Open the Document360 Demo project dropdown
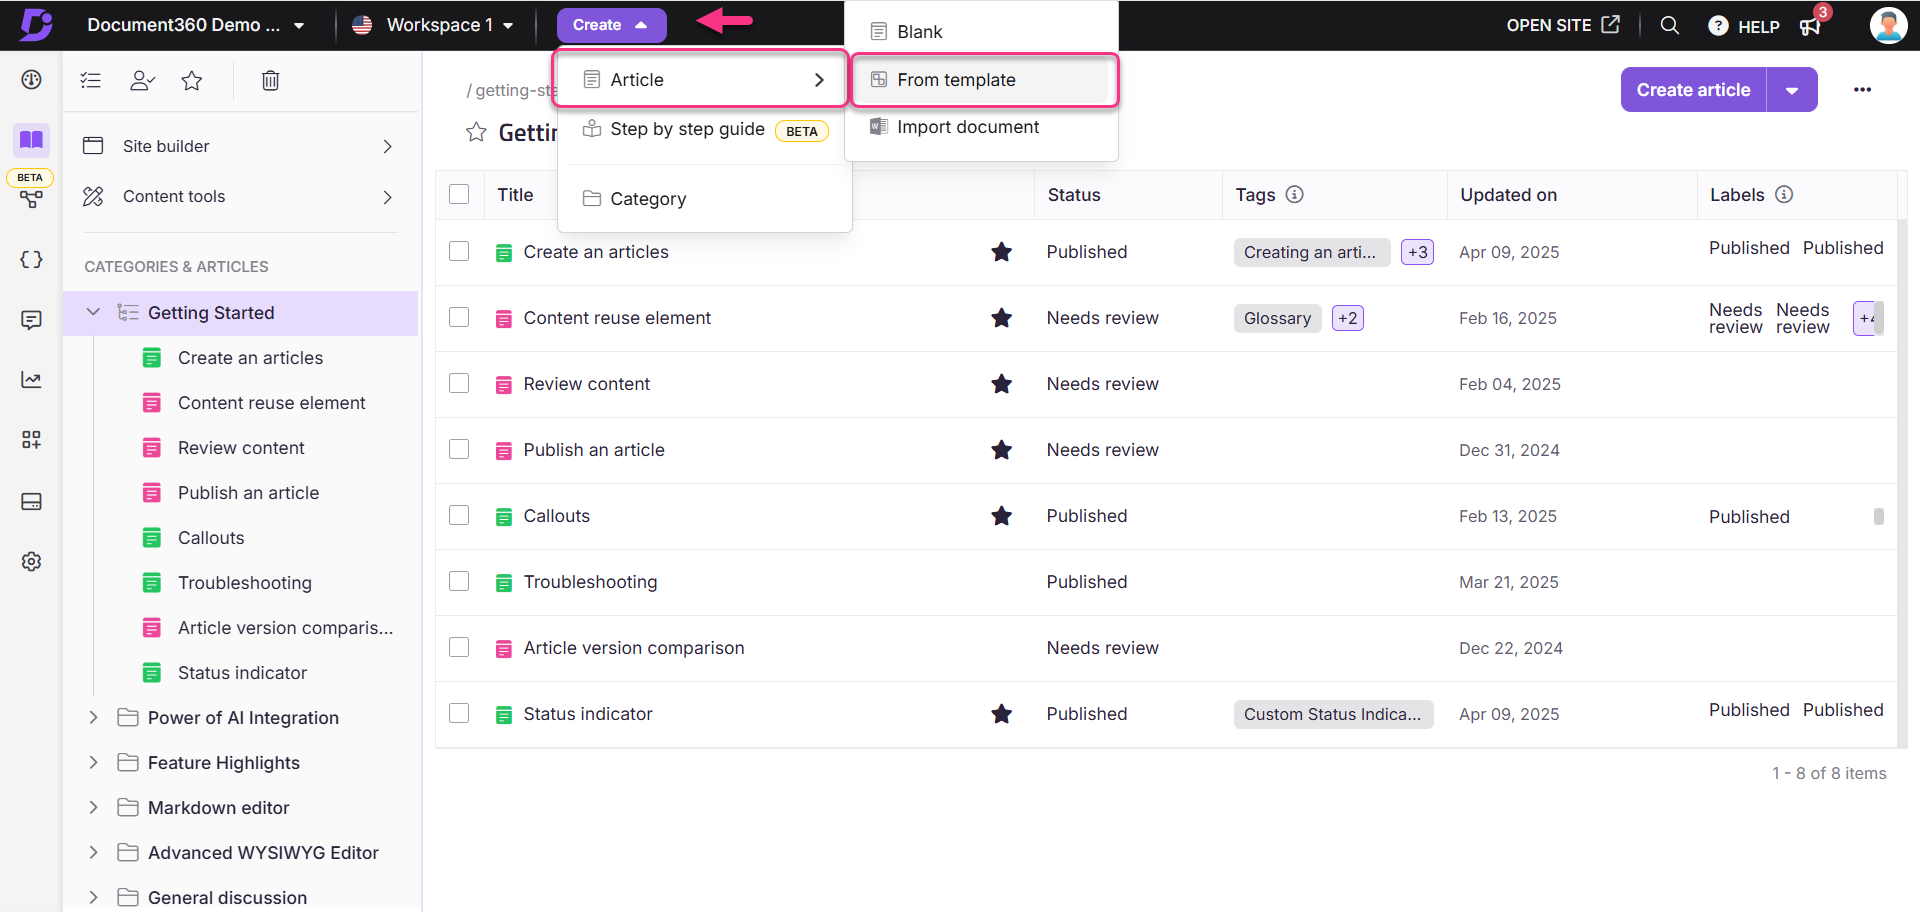1920x912 pixels. tap(196, 25)
